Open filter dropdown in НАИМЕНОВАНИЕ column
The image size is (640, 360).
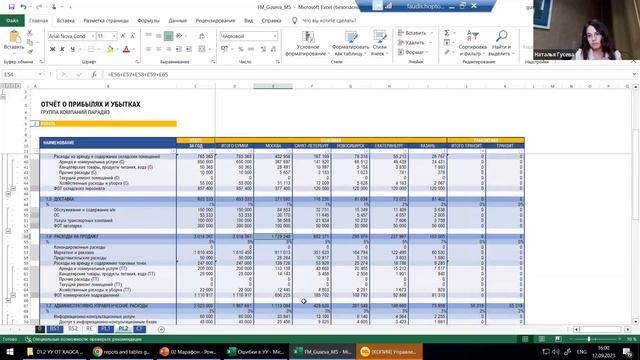(173, 151)
